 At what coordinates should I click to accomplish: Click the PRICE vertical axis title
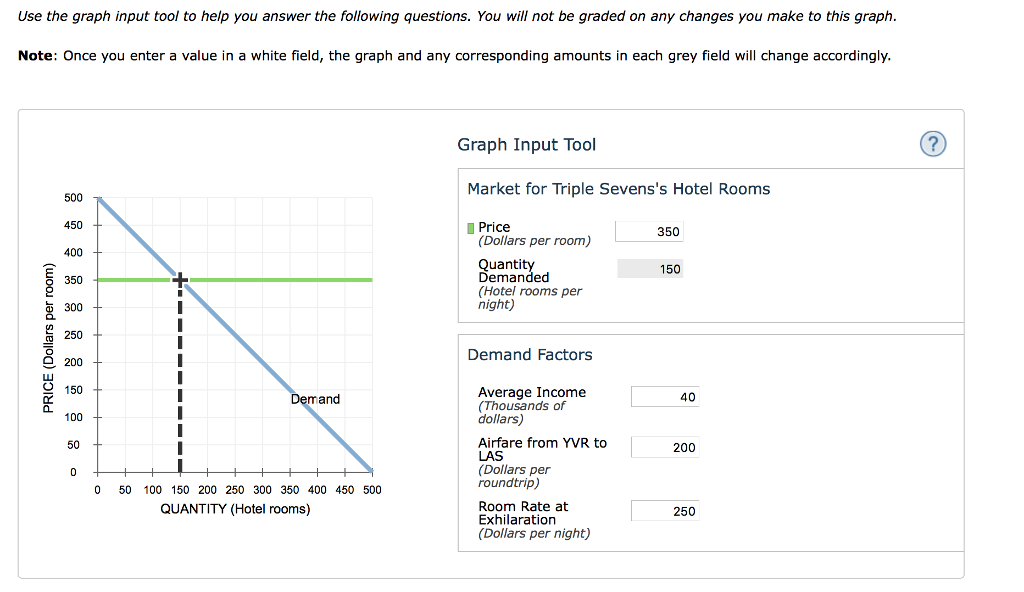tap(47, 335)
